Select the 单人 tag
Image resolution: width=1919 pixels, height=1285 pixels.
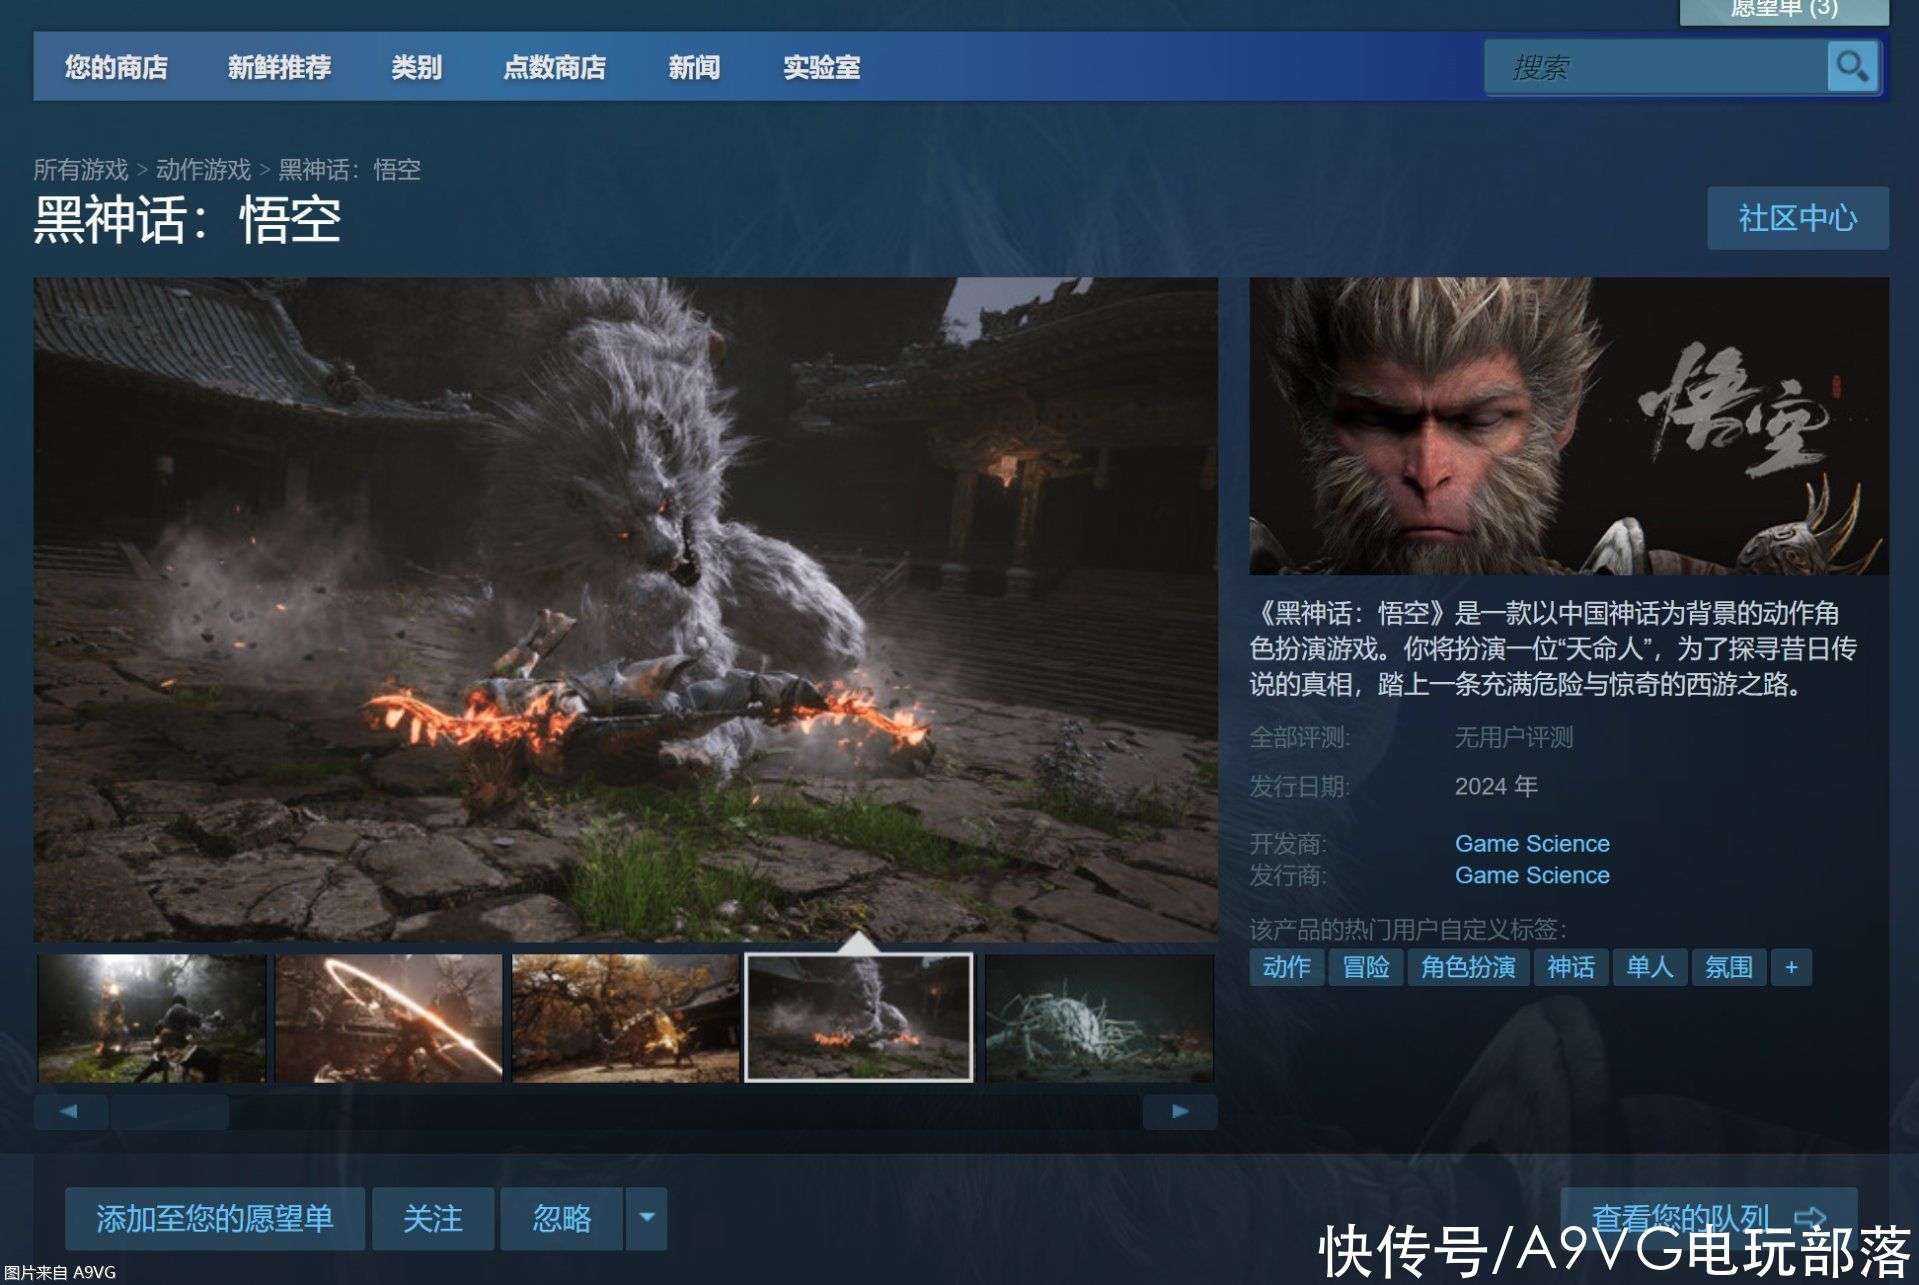[x=1650, y=967]
